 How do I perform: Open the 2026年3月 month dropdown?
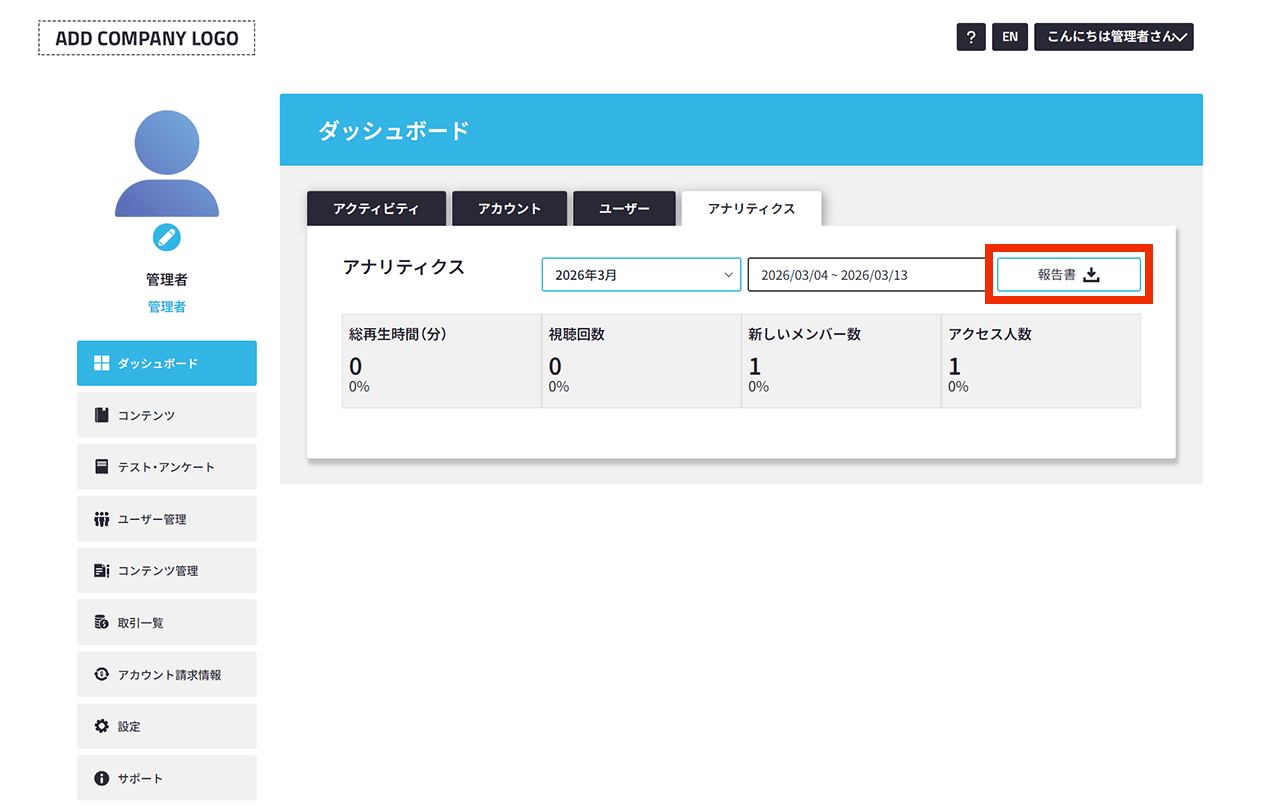click(640, 273)
